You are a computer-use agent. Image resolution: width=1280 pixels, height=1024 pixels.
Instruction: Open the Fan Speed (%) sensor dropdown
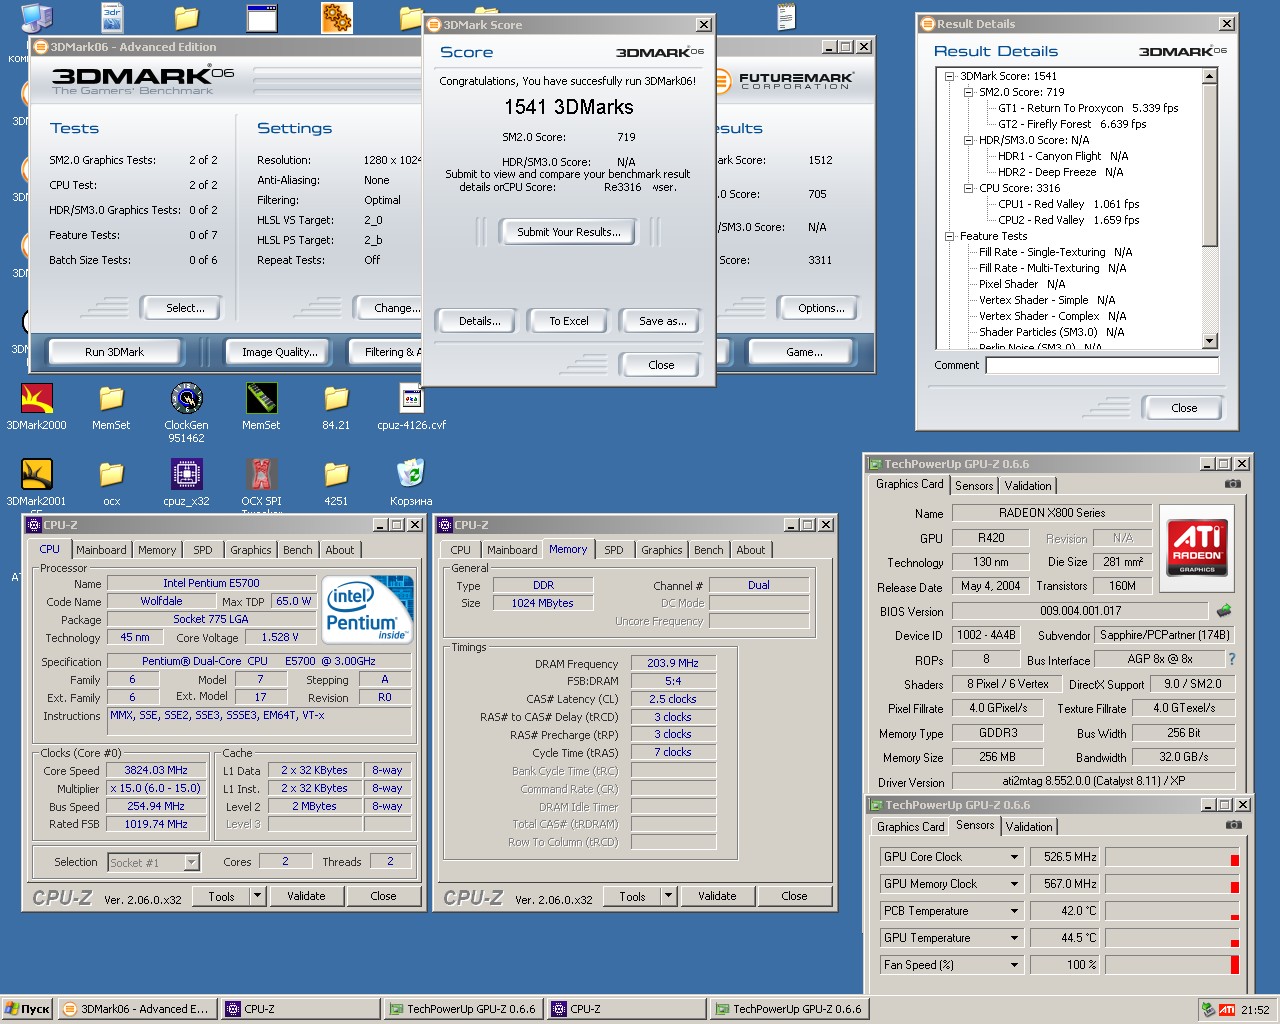click(x=1014, y=965)
